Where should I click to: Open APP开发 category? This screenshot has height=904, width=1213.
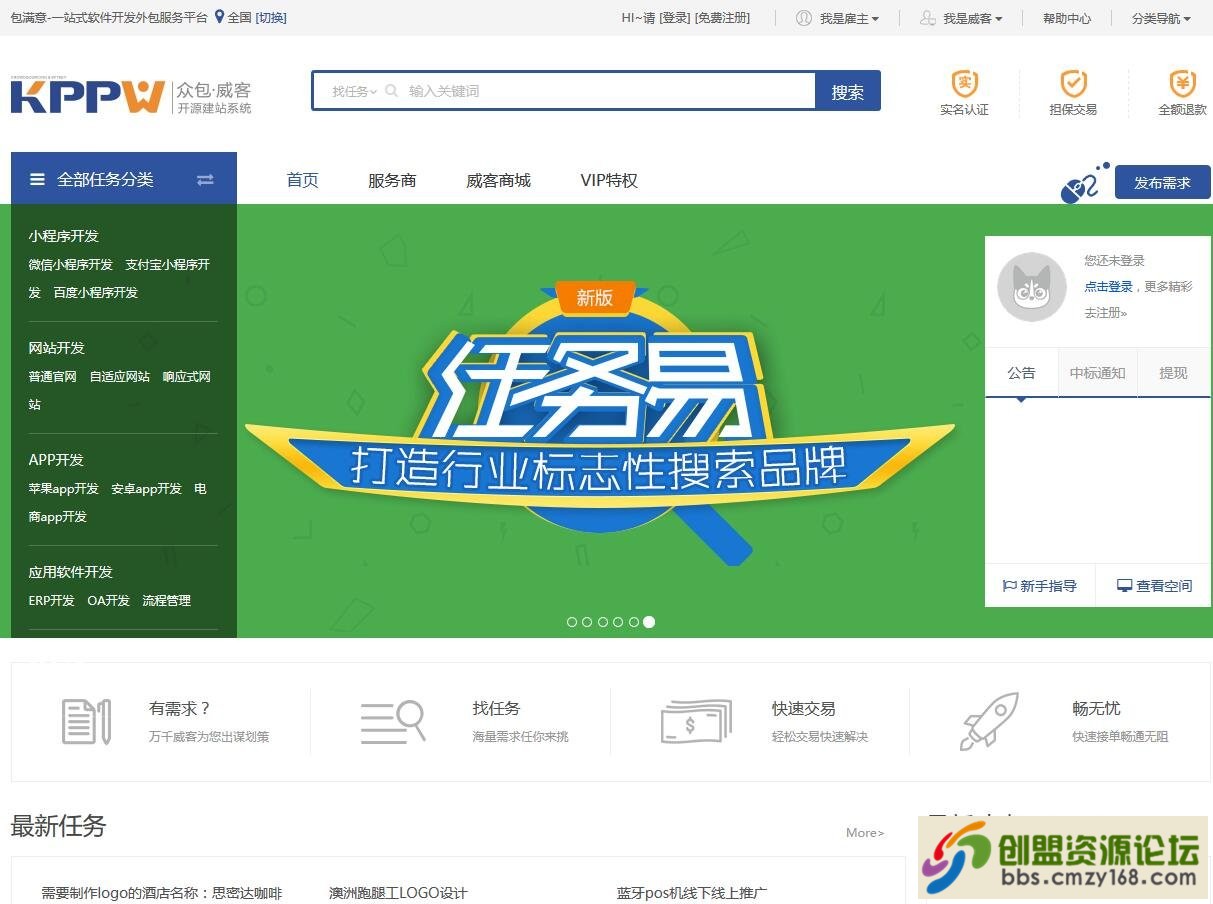[56, 460]
